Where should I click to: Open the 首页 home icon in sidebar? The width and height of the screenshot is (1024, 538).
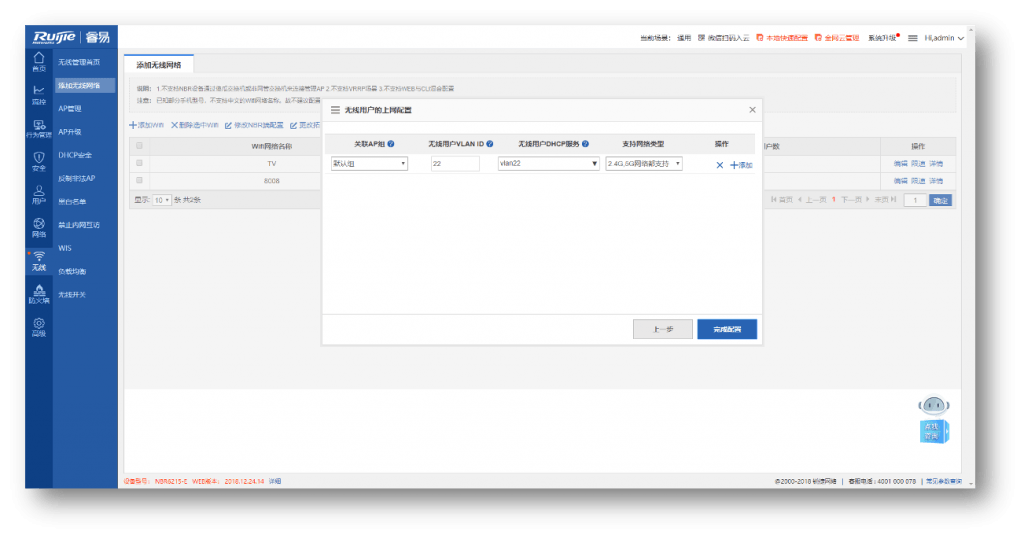tap(39, 61)
